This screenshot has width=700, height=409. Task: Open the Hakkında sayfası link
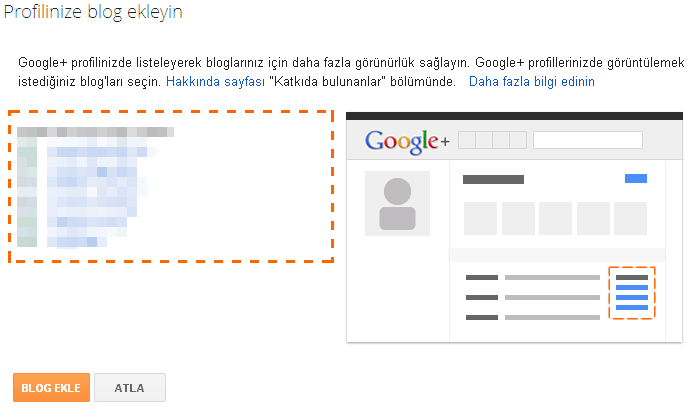point(215,82)
